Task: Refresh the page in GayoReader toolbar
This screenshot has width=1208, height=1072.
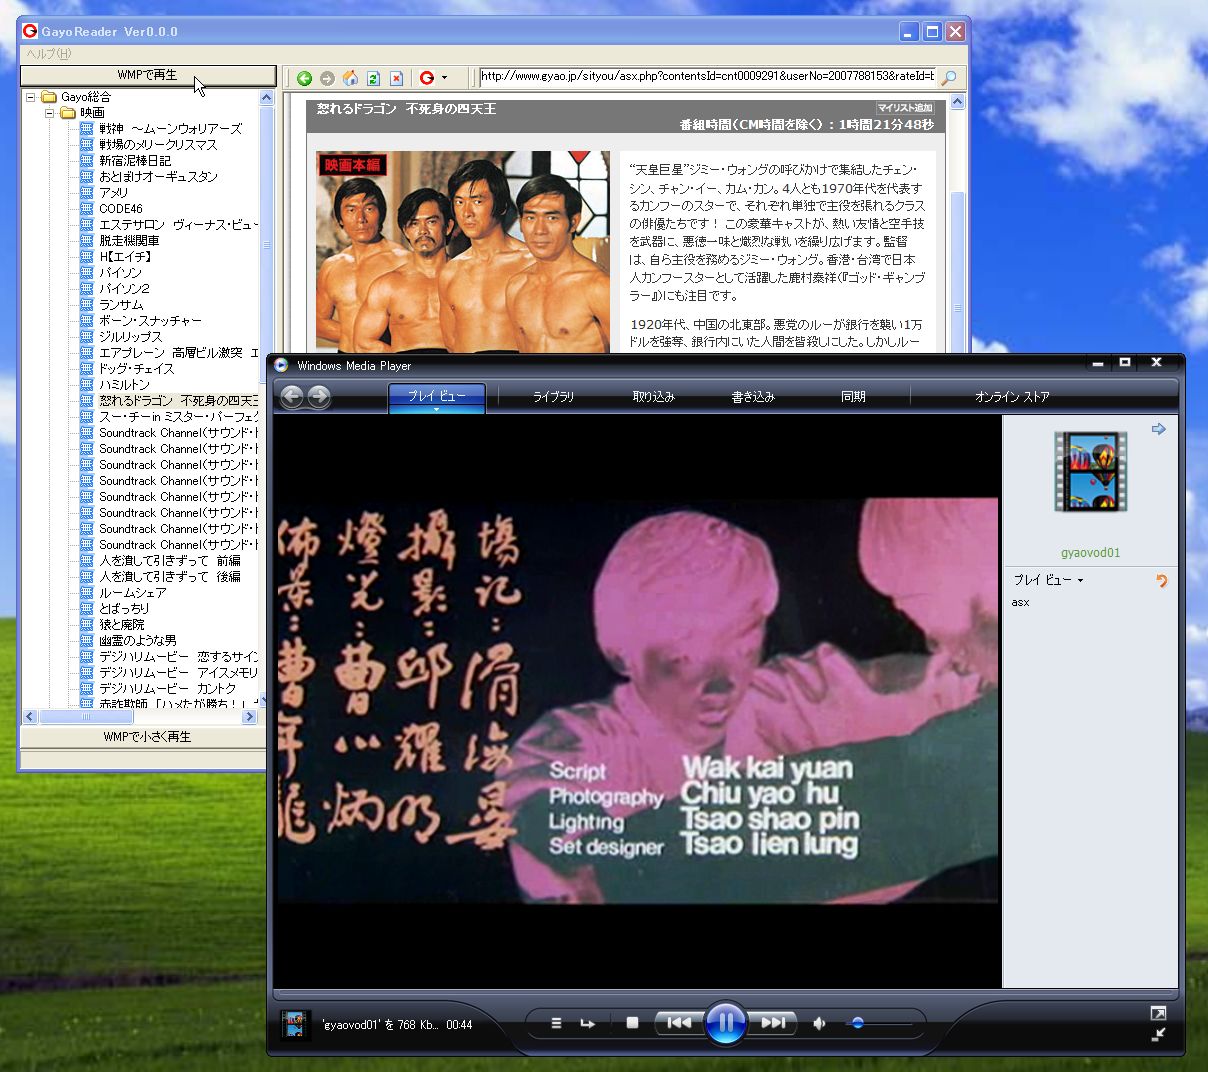Action: (x=373, y=78)
